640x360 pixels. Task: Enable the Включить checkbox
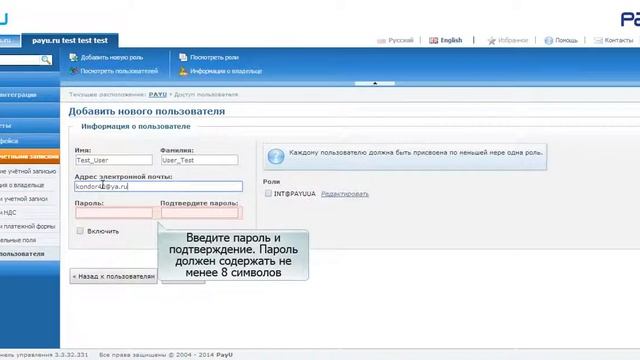click(80, 231)
